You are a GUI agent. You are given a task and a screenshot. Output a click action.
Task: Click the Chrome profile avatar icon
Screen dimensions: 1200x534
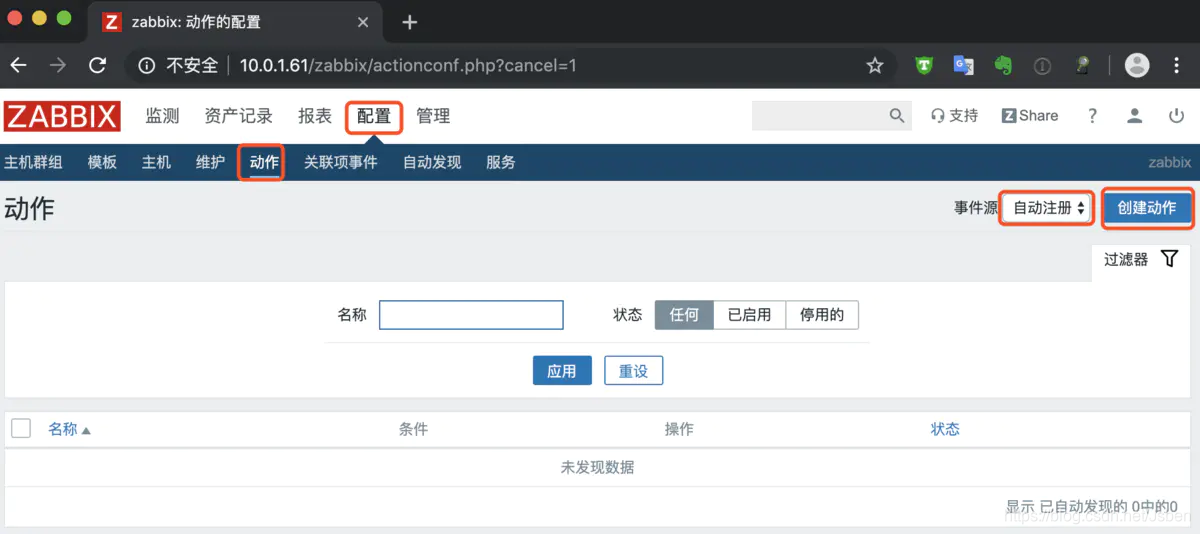(1137, 66)
